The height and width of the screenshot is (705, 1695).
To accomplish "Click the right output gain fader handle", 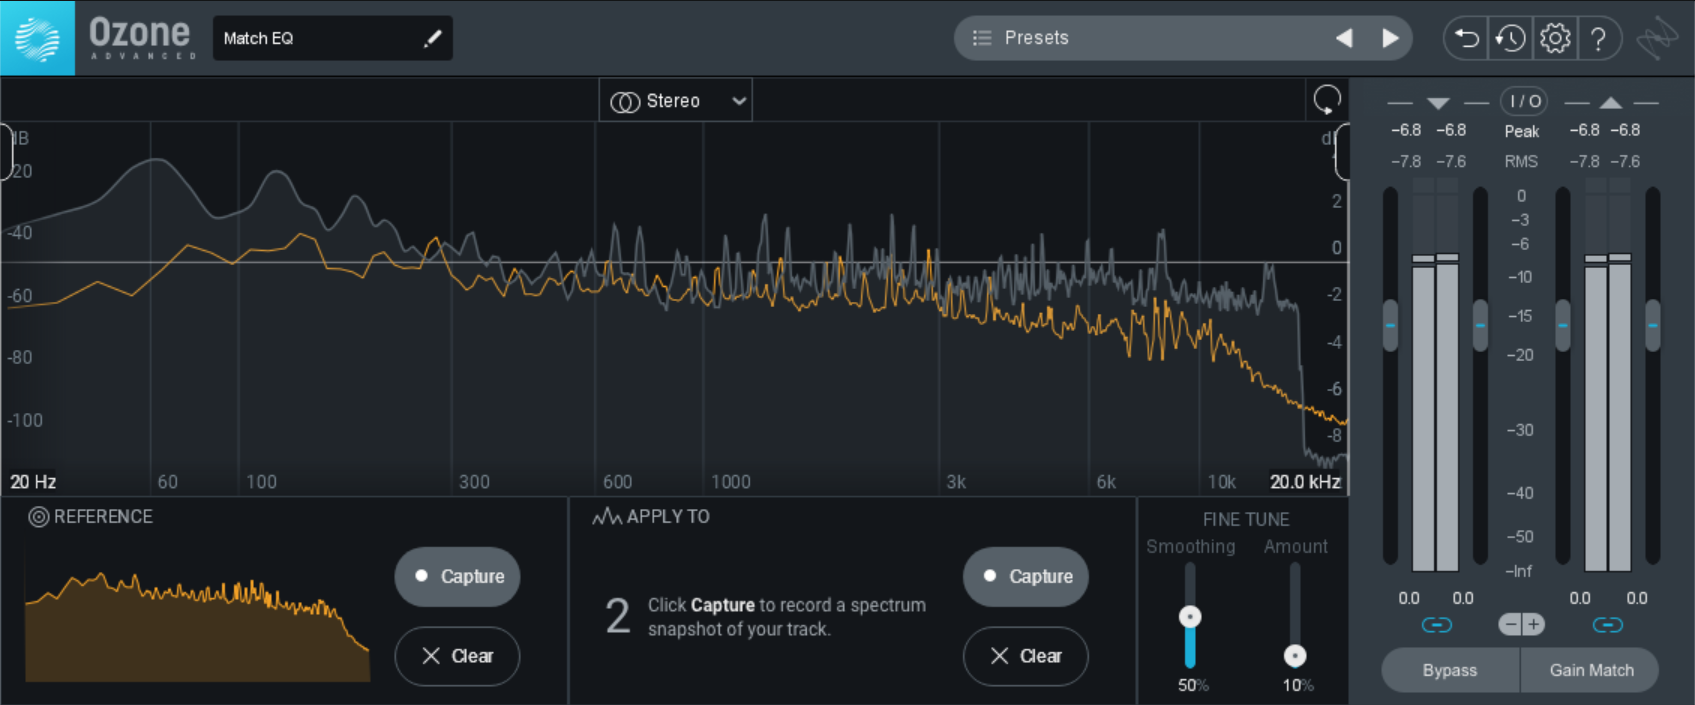I will pyautogui.click(x=1653, y=325).
